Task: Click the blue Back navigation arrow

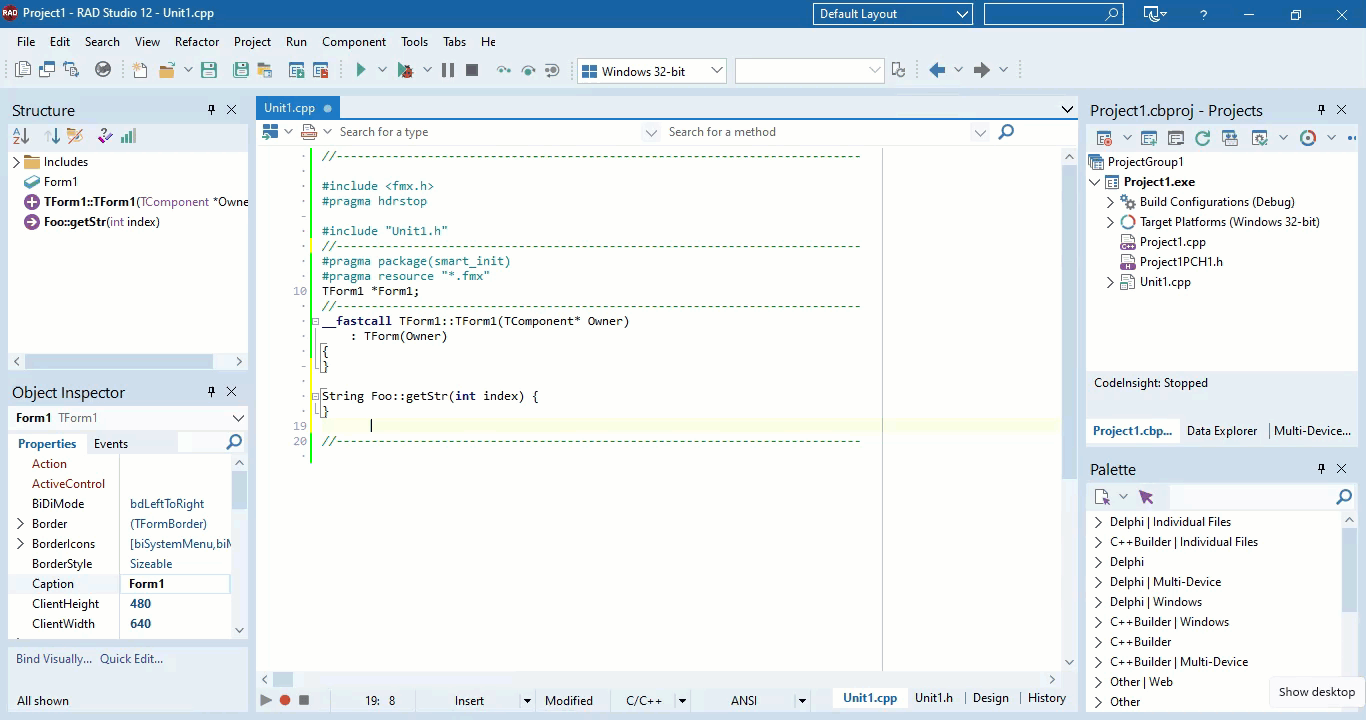Action: pos(937,70)
